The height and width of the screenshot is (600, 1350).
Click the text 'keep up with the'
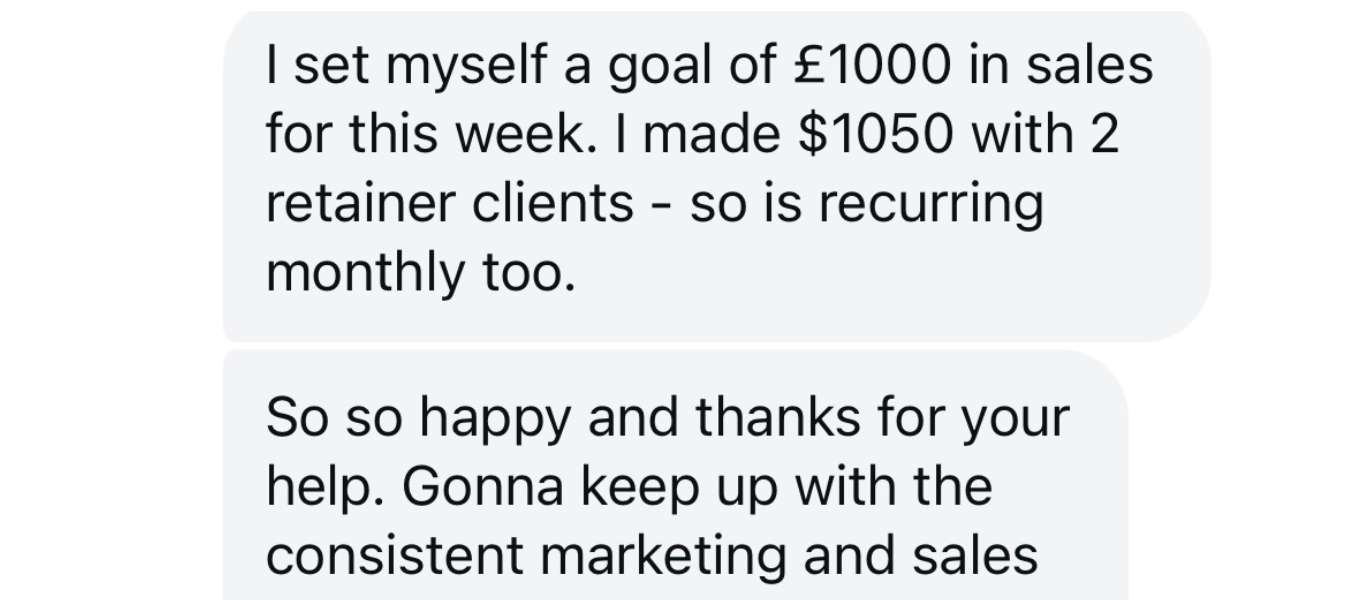click(787, 489)
